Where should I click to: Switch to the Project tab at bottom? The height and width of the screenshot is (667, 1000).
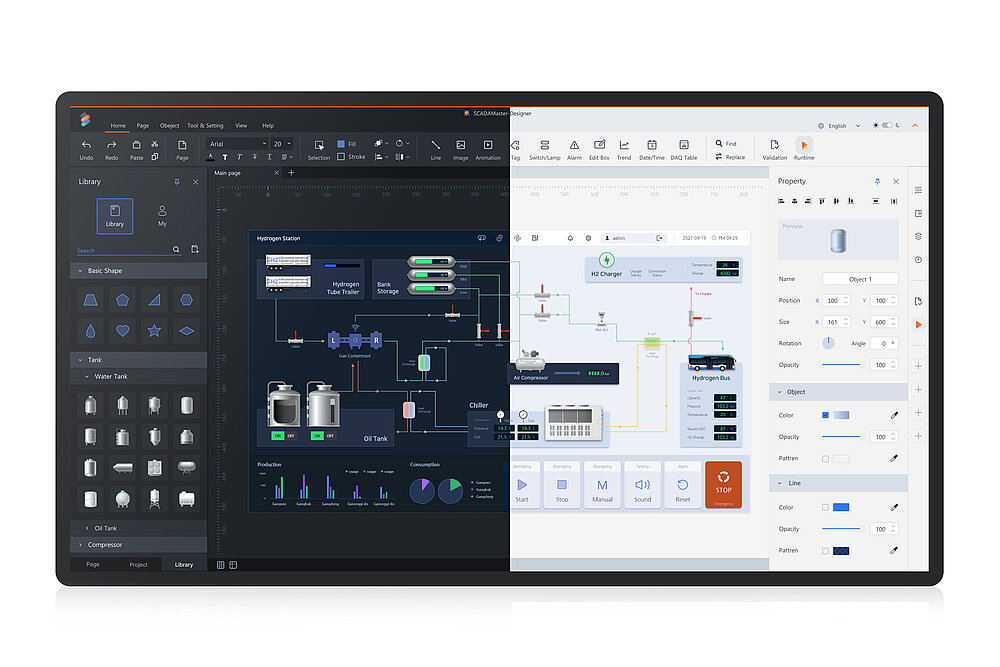click(138, 565)
